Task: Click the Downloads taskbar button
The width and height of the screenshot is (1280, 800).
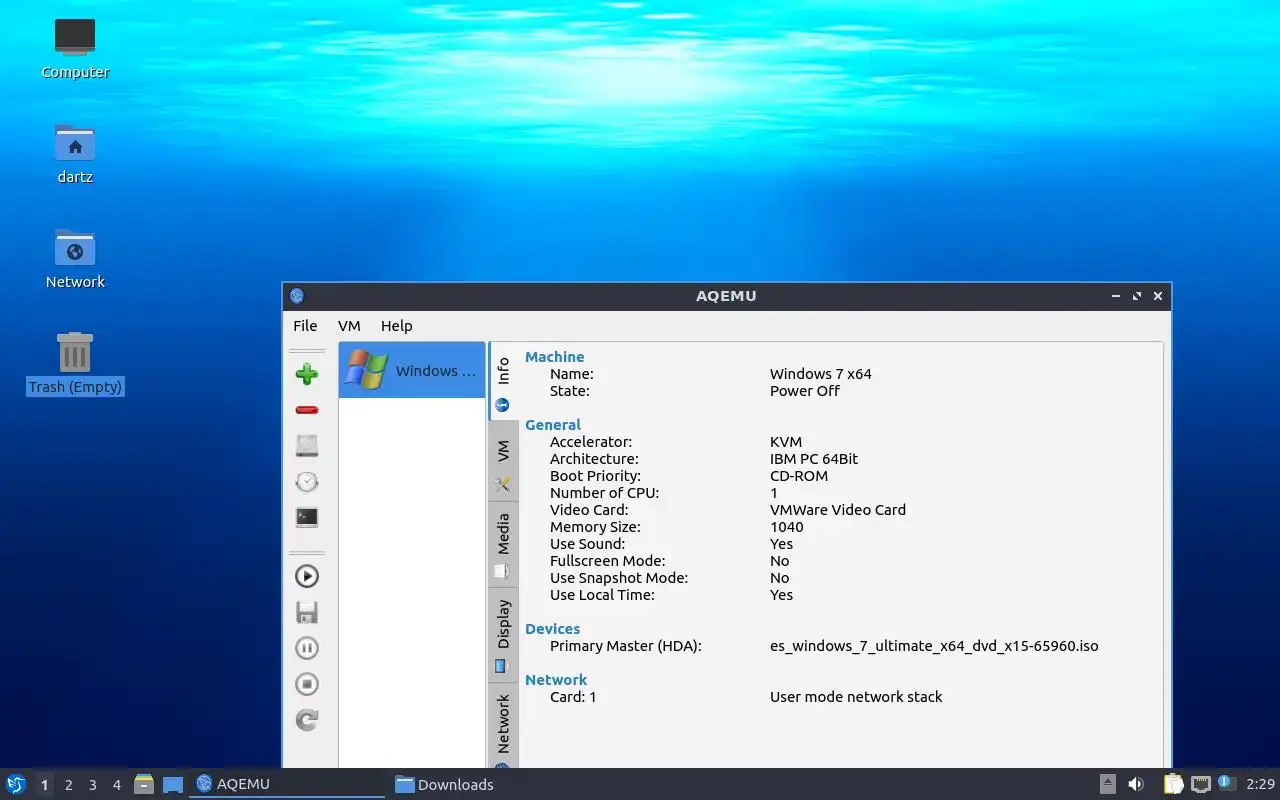Action: point(485,784)
